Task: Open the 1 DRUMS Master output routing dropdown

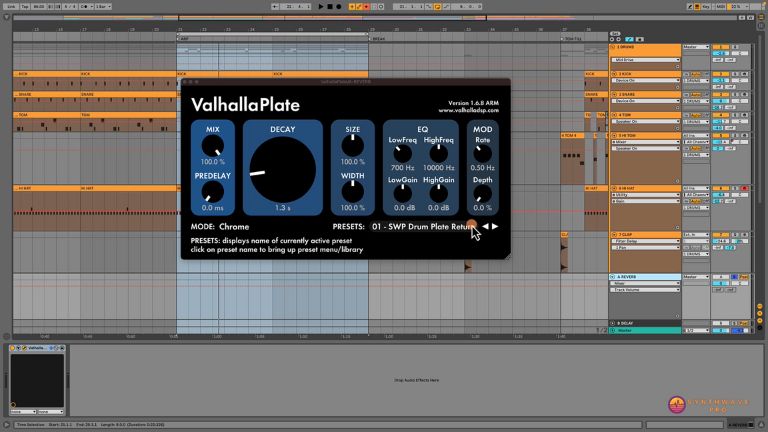Action: tap(696, 47)
